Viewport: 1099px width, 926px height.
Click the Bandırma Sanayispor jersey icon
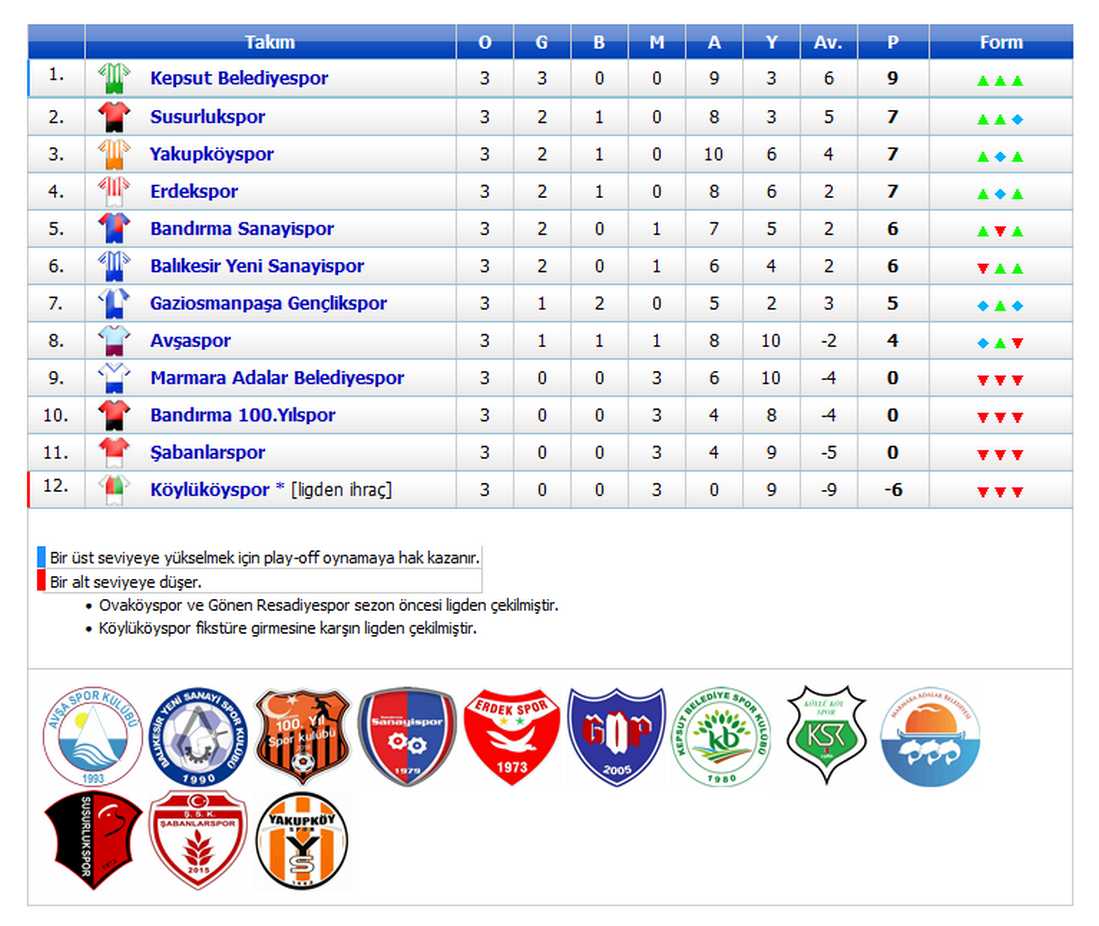pyautogui.click(x=114, y=229)
